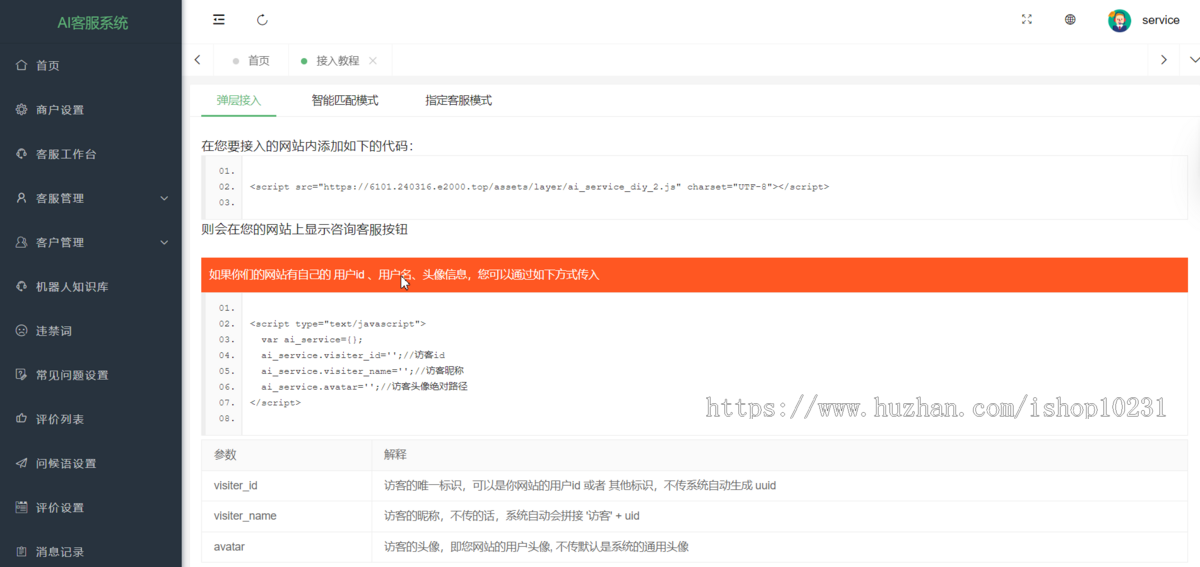Viewport: 1200px width, 567px height.
Task: Click the service username label
Action: 1160,20
